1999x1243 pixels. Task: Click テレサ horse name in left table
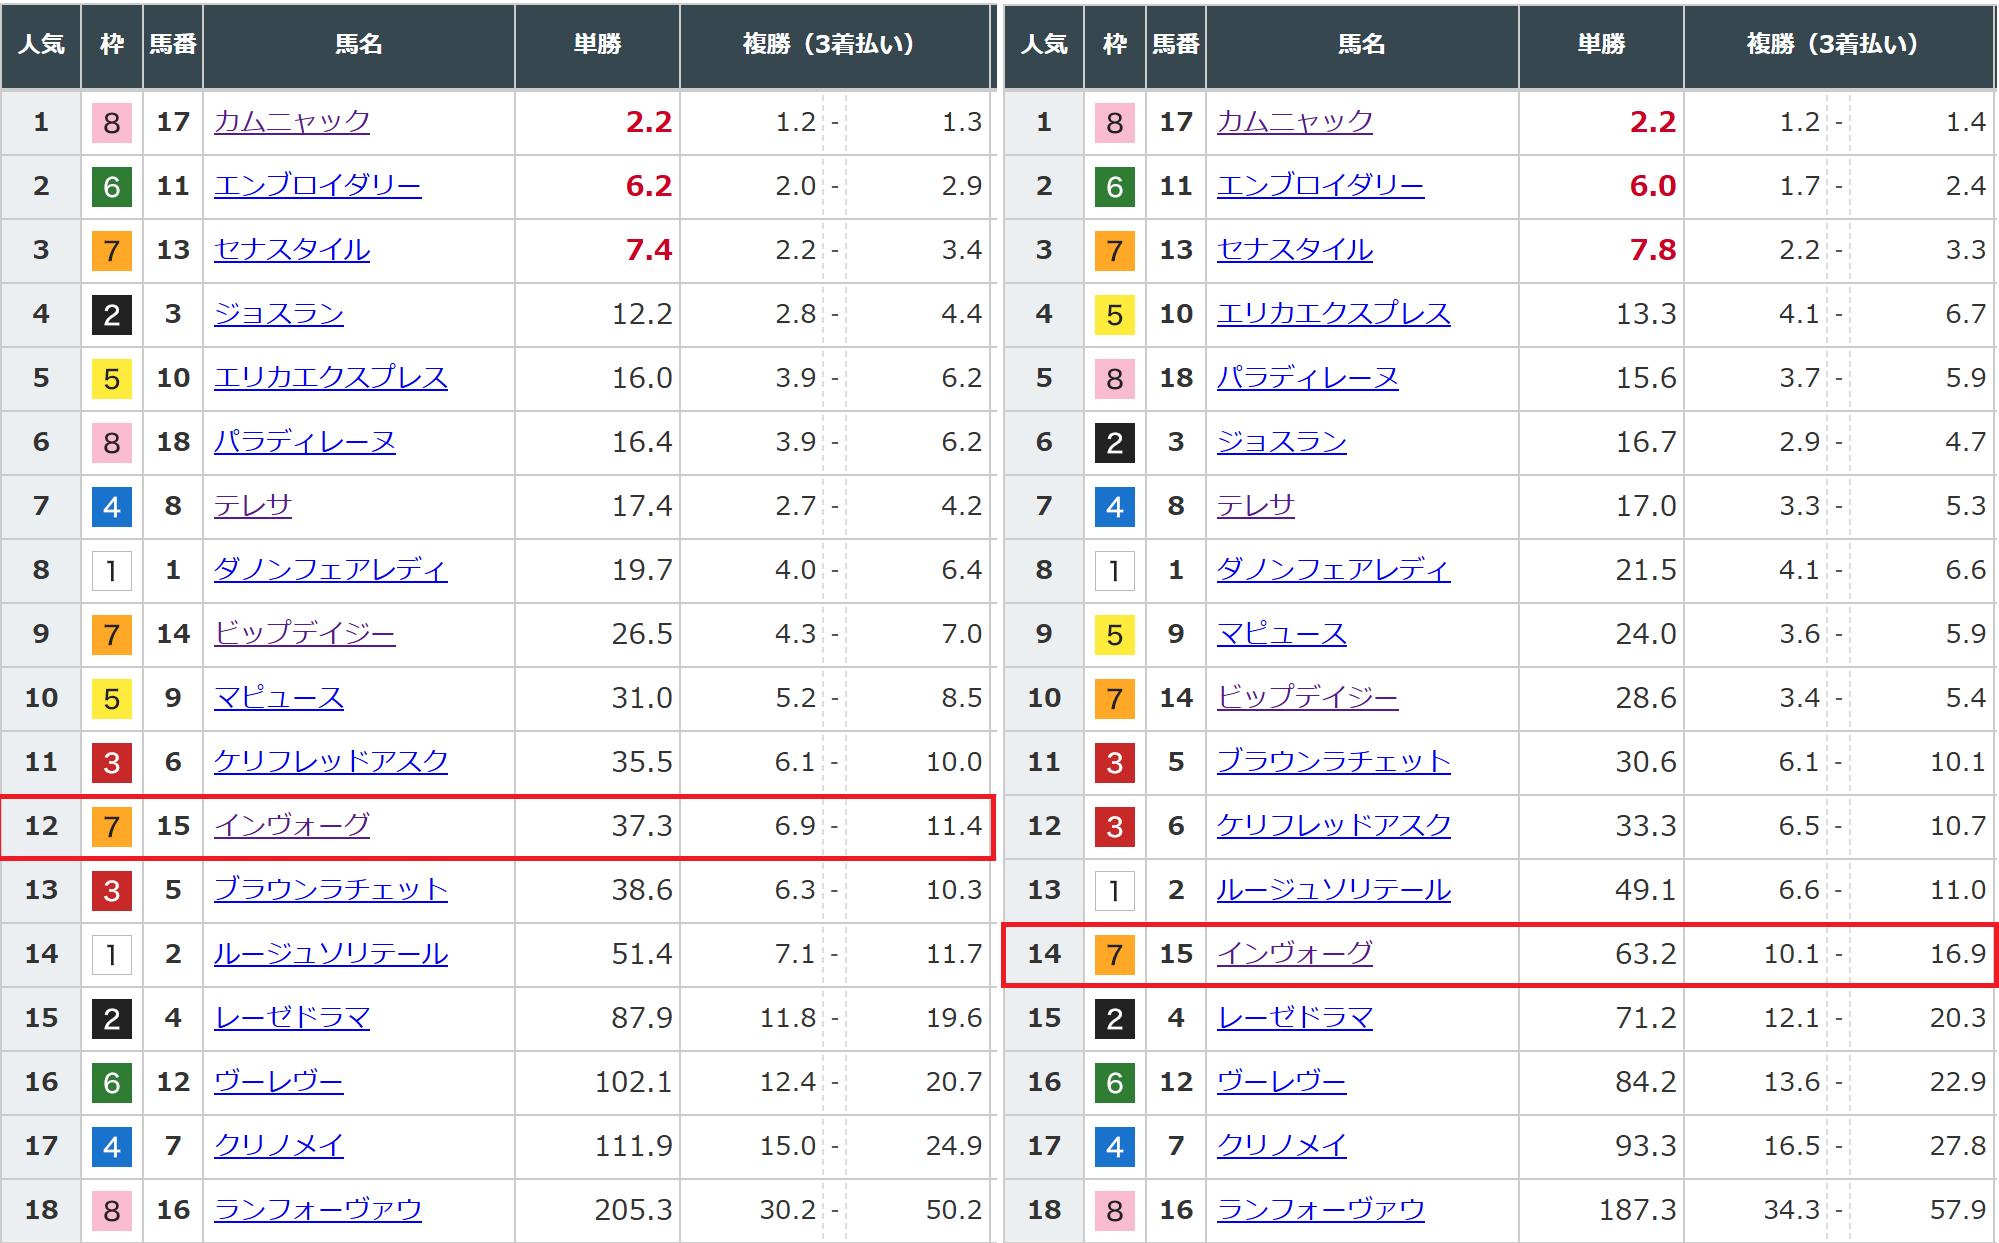(252, 506)
